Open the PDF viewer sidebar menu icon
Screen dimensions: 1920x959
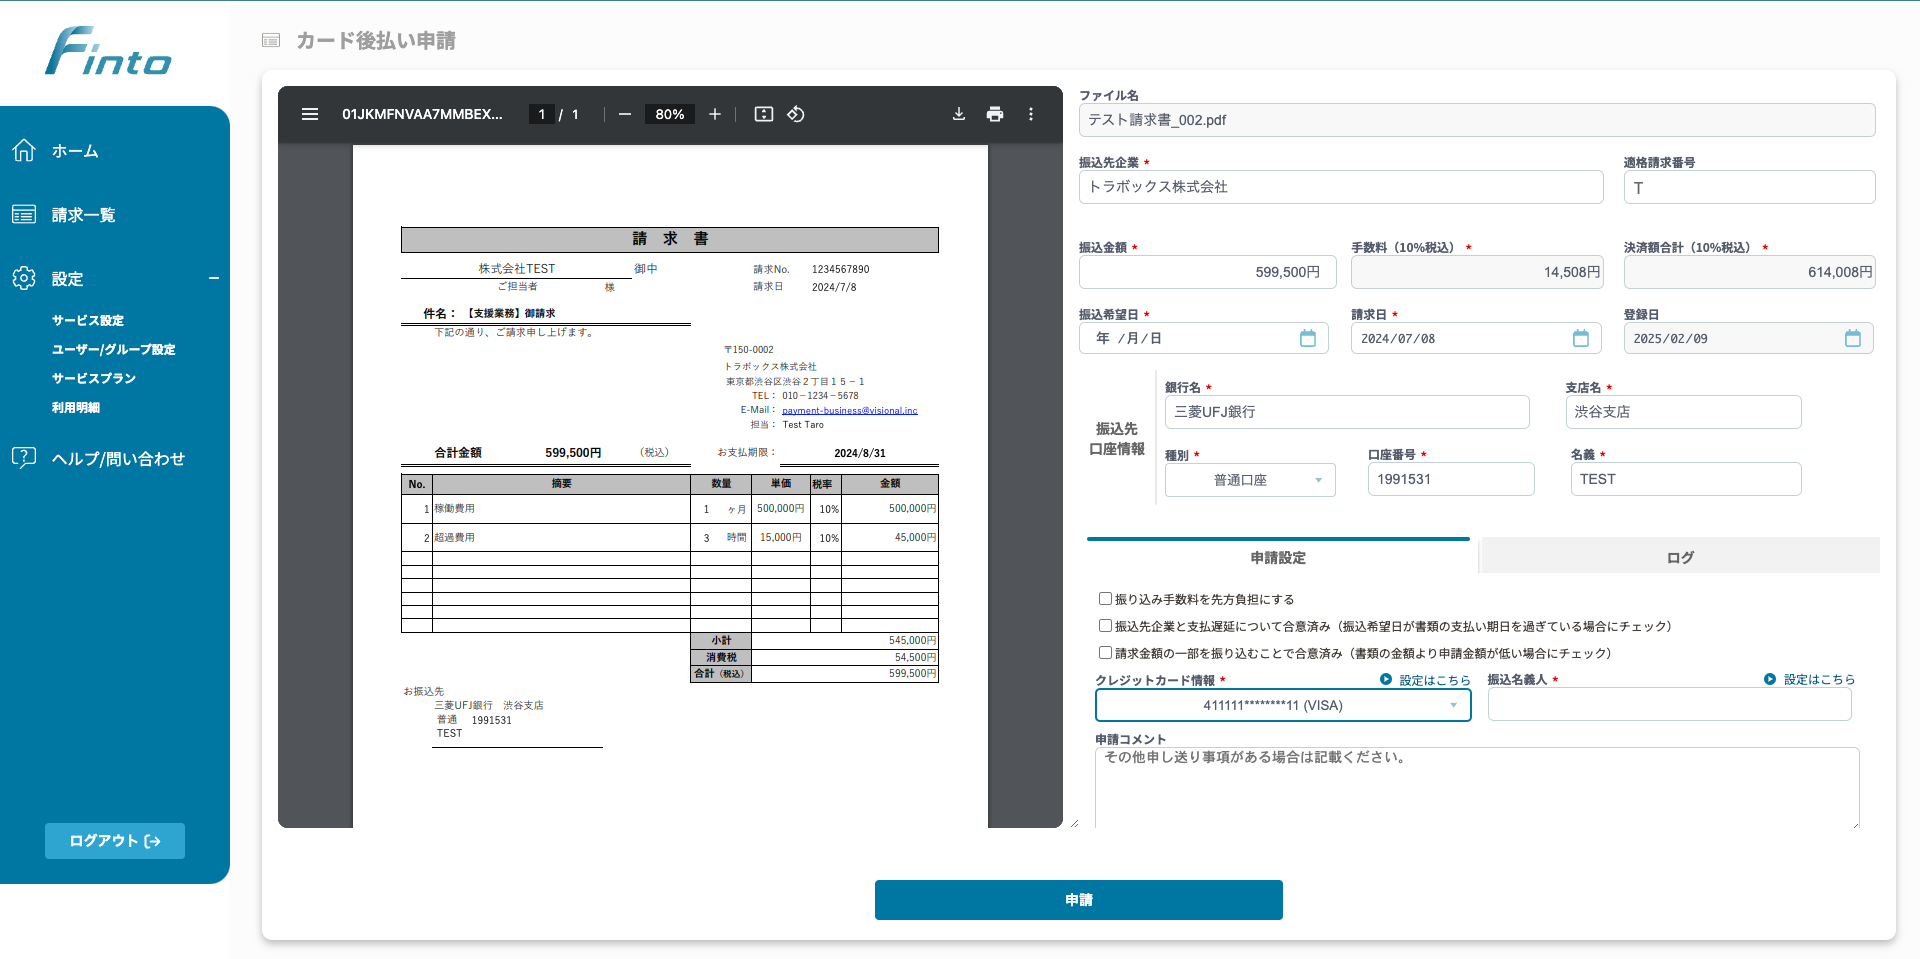tap(310, 114)
